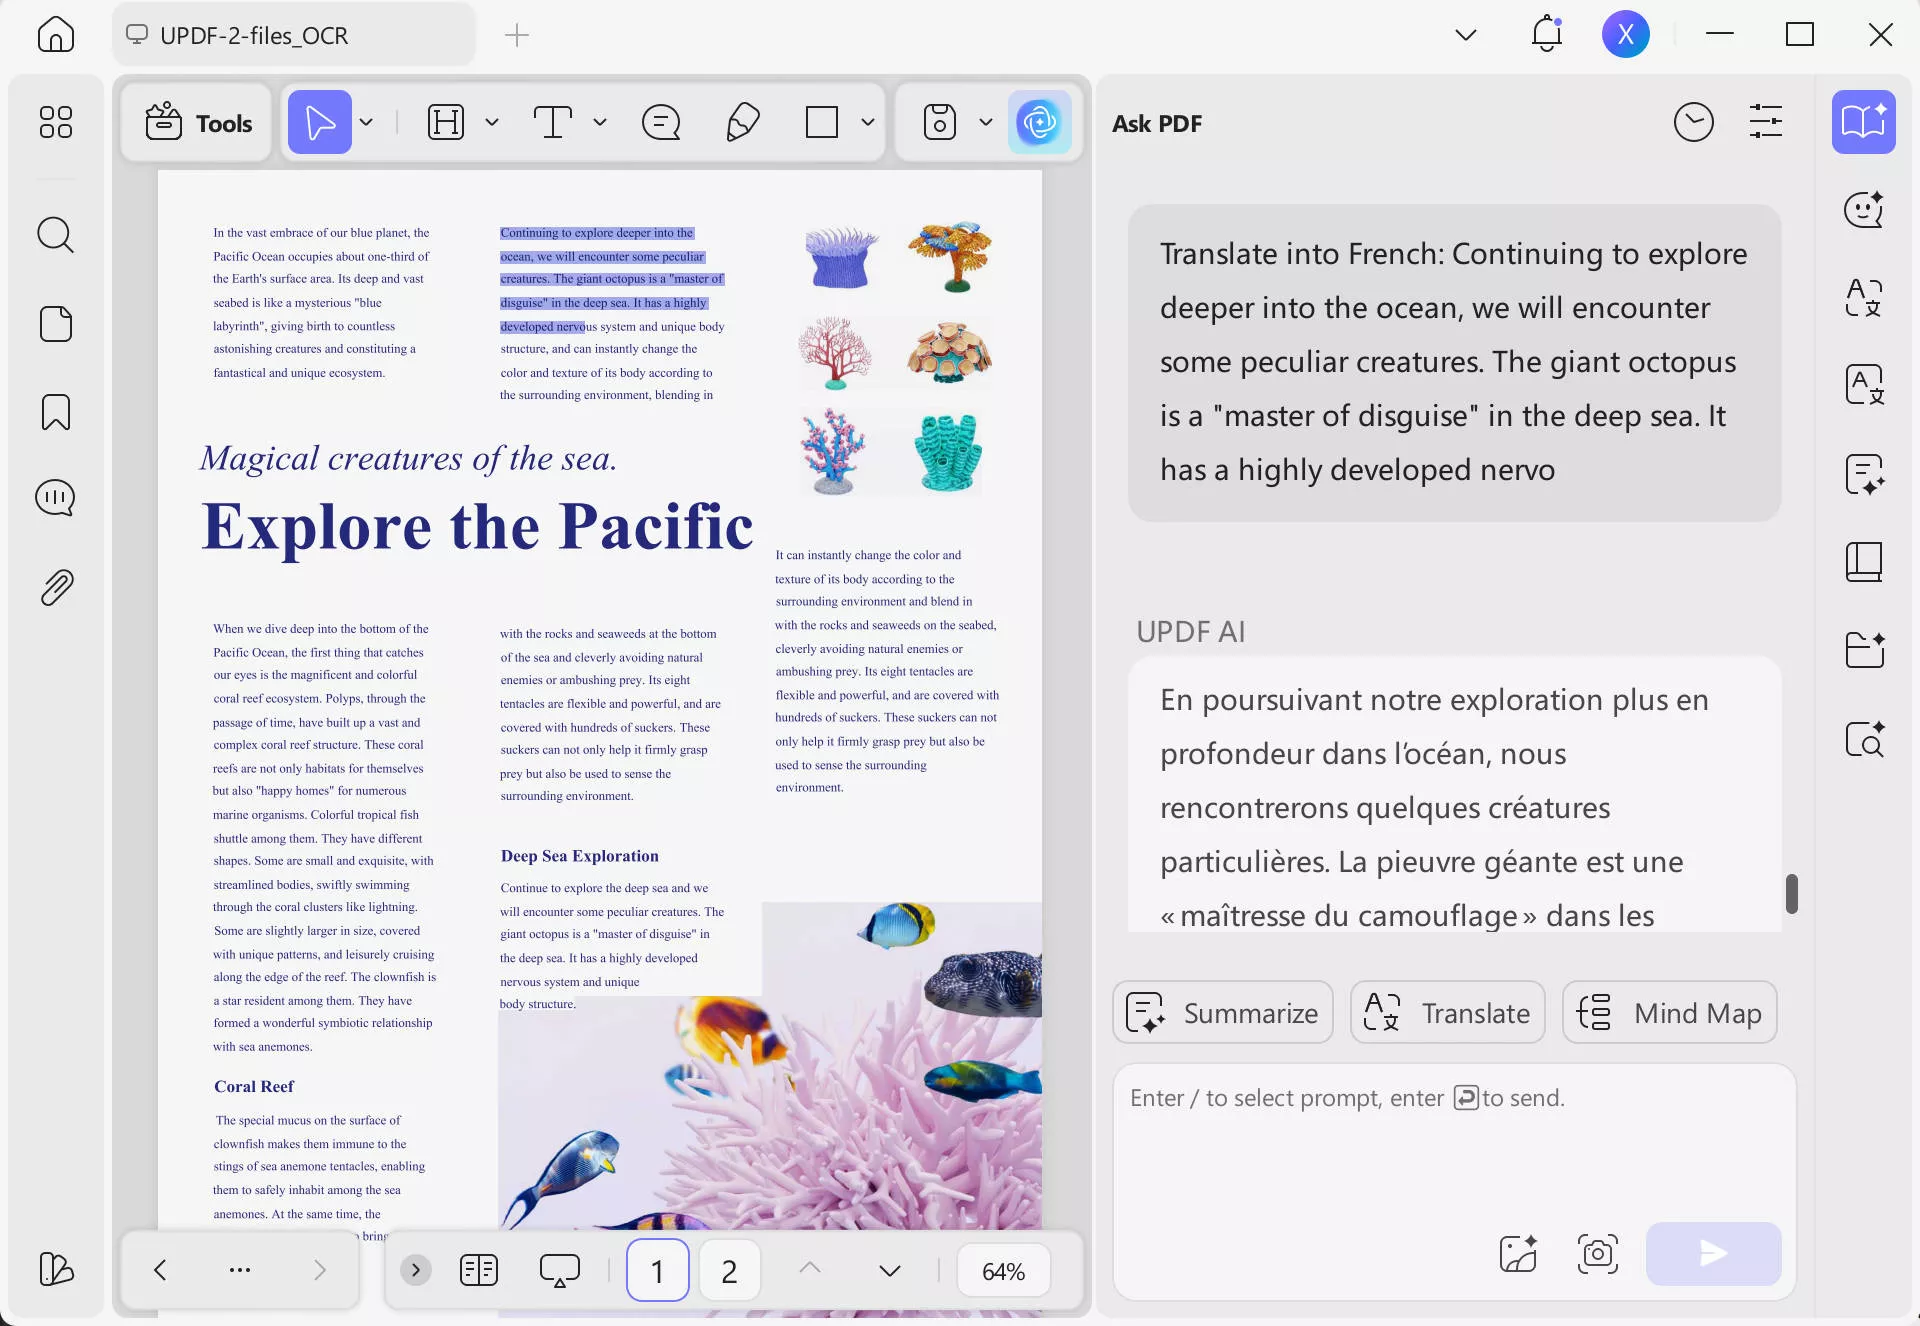Open chat history clock icon
The image size is (1920, 1326).
coord(1693,122)
